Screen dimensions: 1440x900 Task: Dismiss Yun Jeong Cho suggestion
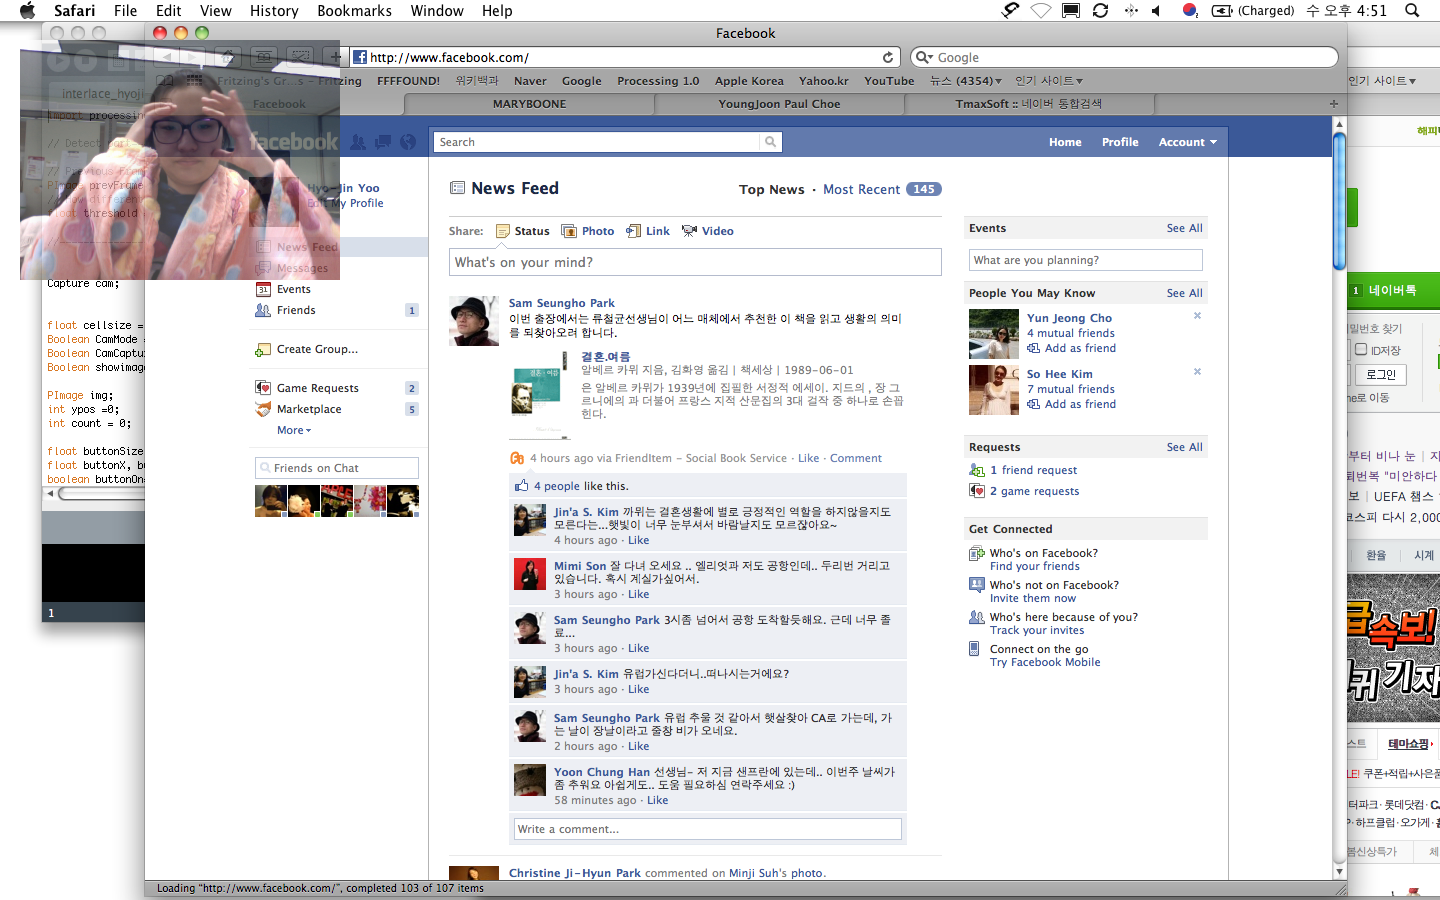pos(1197,316)
